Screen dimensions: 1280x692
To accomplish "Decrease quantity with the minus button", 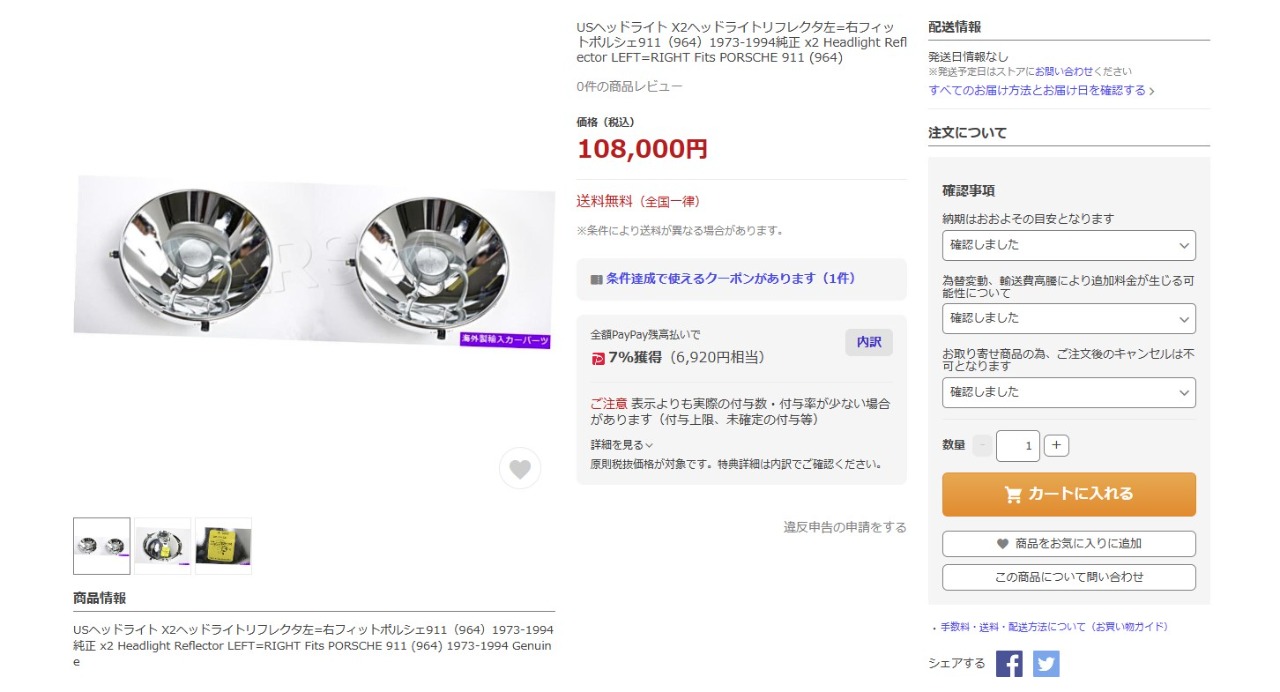I will 982,446.
